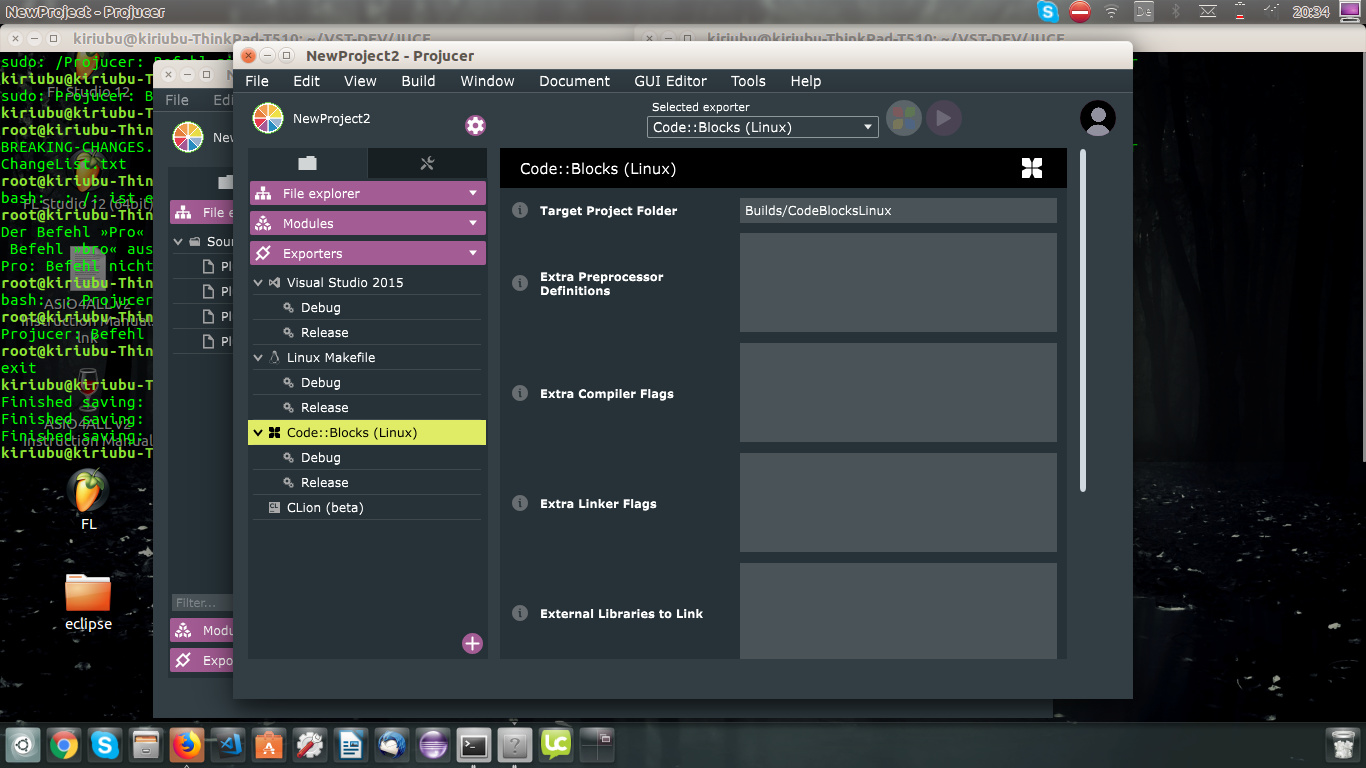Screen dimensions: 1366x768
Task: Open the user account avatar icon
Action: pyautogui.click(x=1098, y=118)
